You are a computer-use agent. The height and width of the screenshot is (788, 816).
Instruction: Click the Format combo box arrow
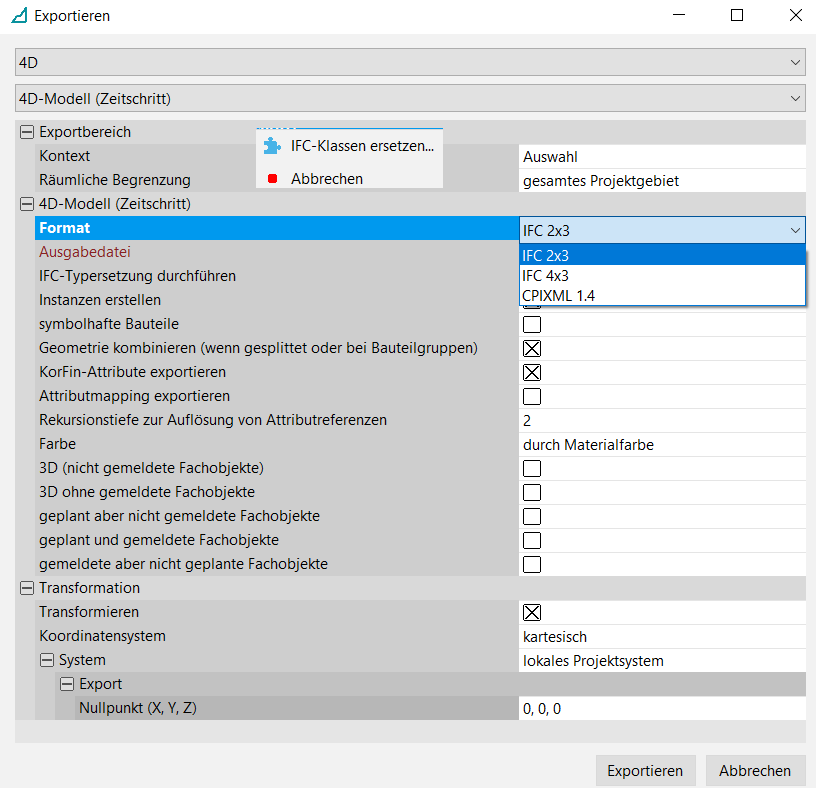(x=795, y=230)
